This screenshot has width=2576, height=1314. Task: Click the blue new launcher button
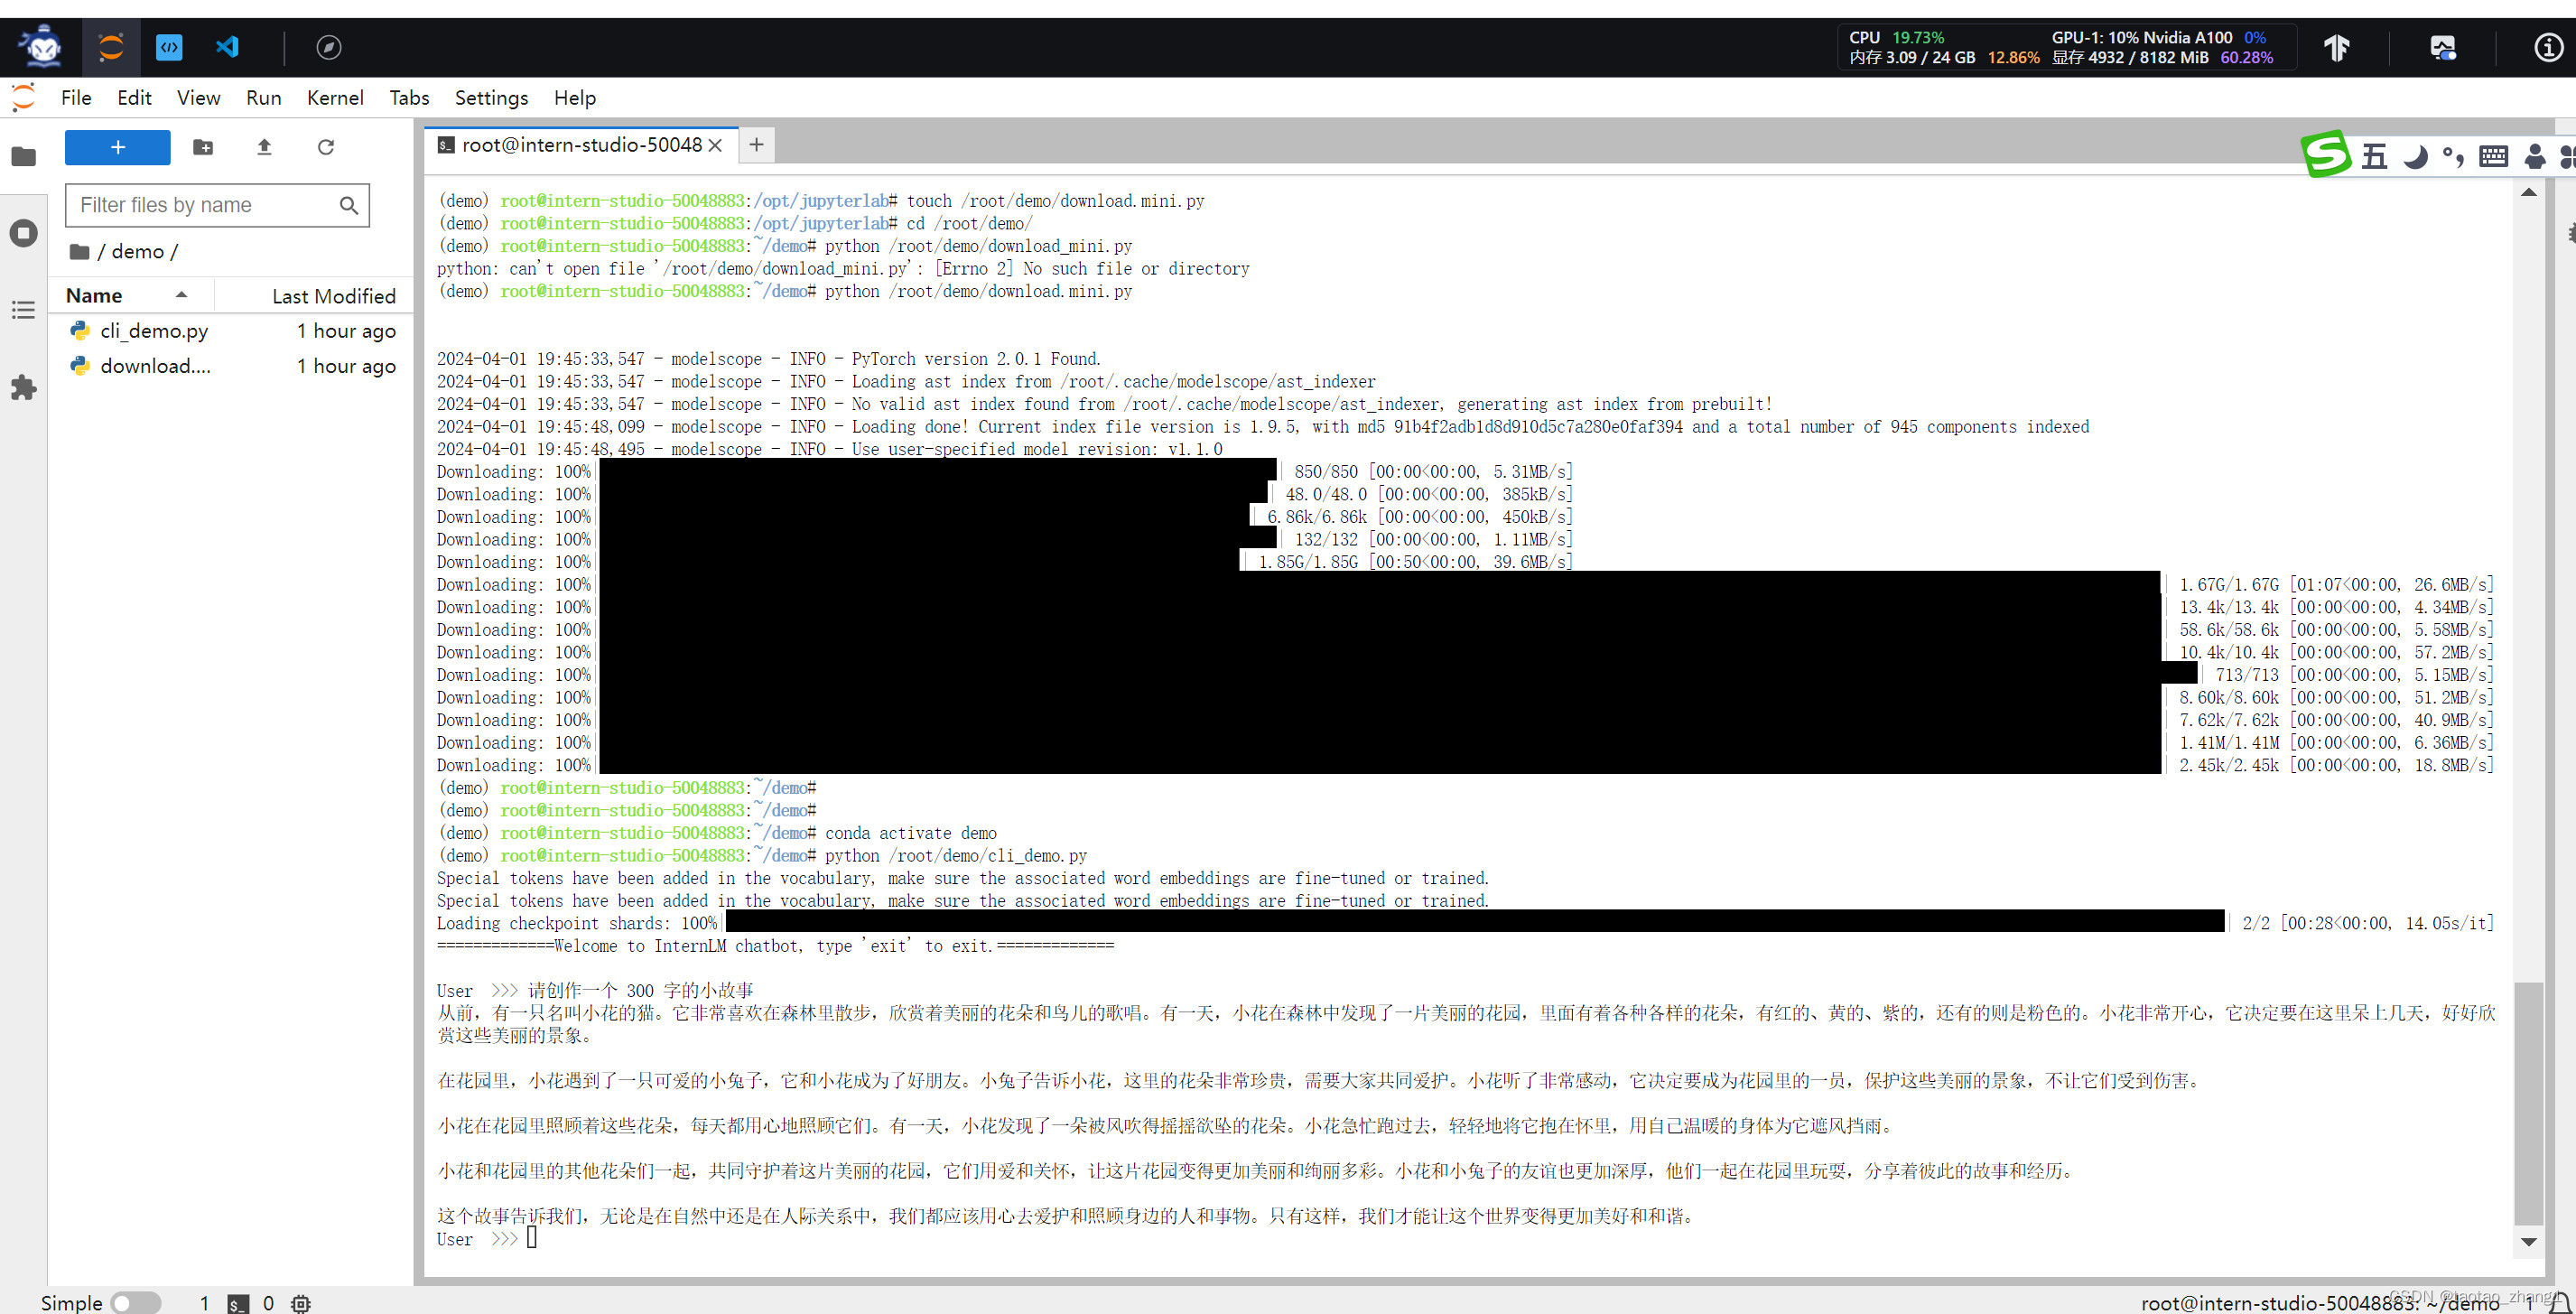coord(117,147)
